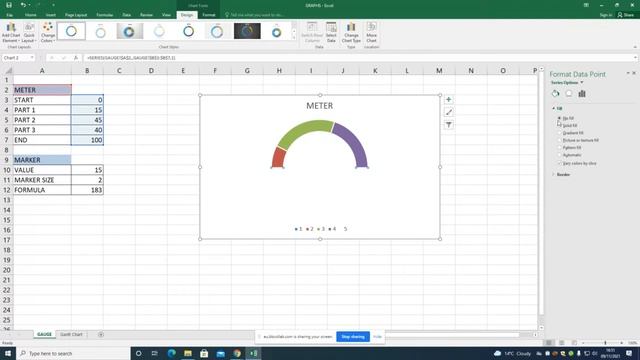The image size is (640, 360).
Task: Select Picture or texture fill option
Action: coord(578,140)
